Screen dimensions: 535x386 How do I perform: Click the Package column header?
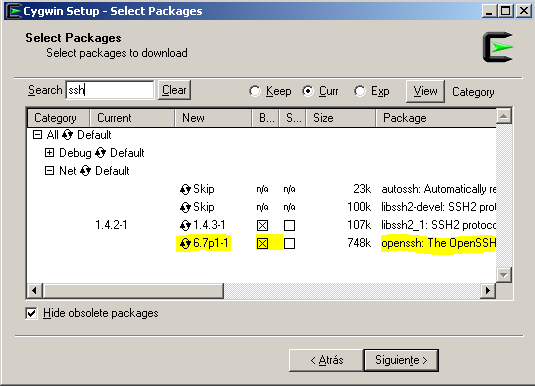pyautogui.click(x=436, y=118)
